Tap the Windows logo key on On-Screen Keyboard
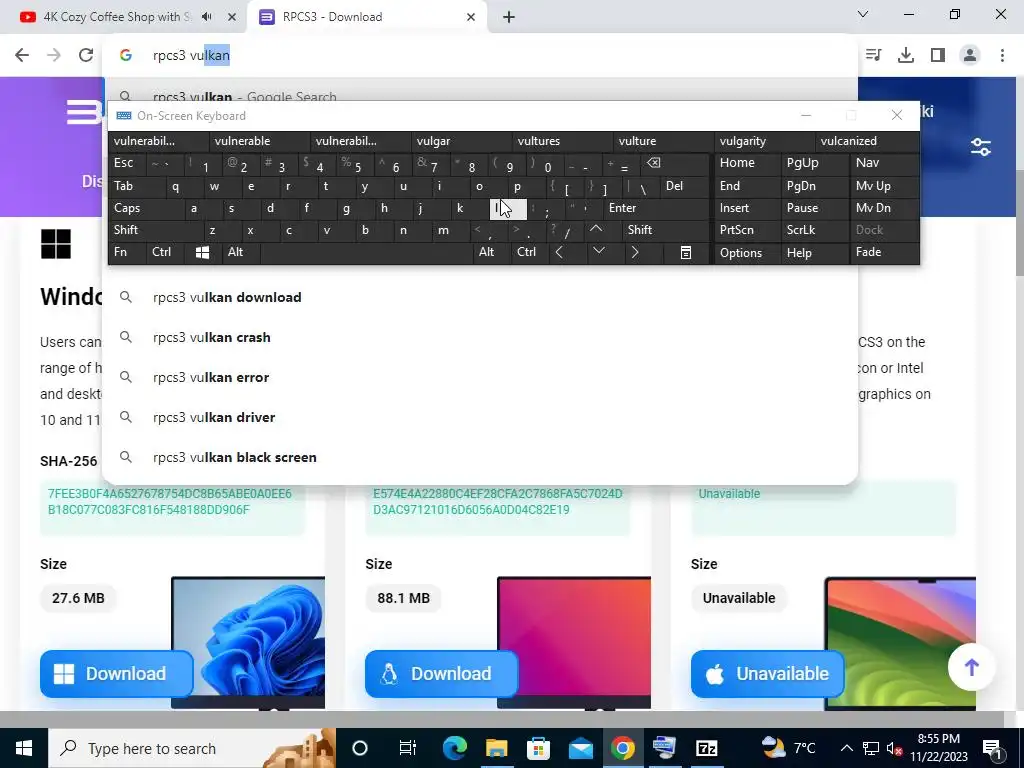This screenshot has width=1024, height=768. [202, 253]
